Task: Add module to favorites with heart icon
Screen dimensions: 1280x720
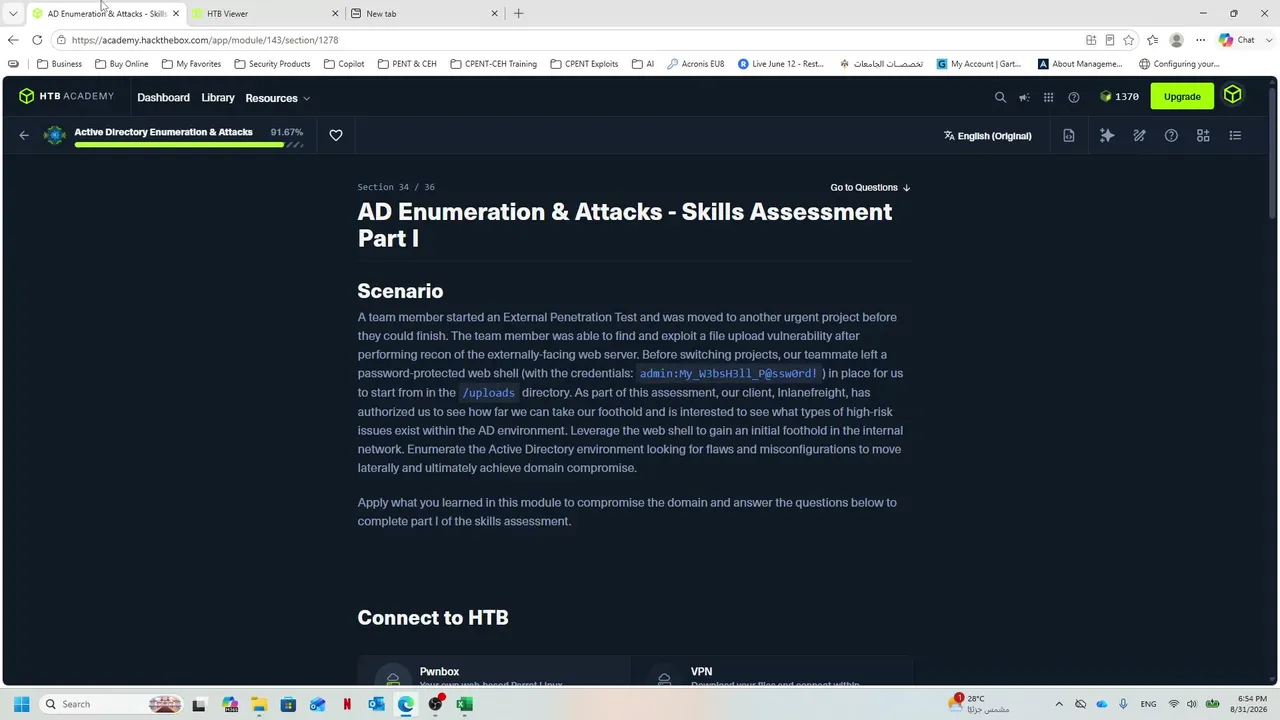Action: pos(336,136)
